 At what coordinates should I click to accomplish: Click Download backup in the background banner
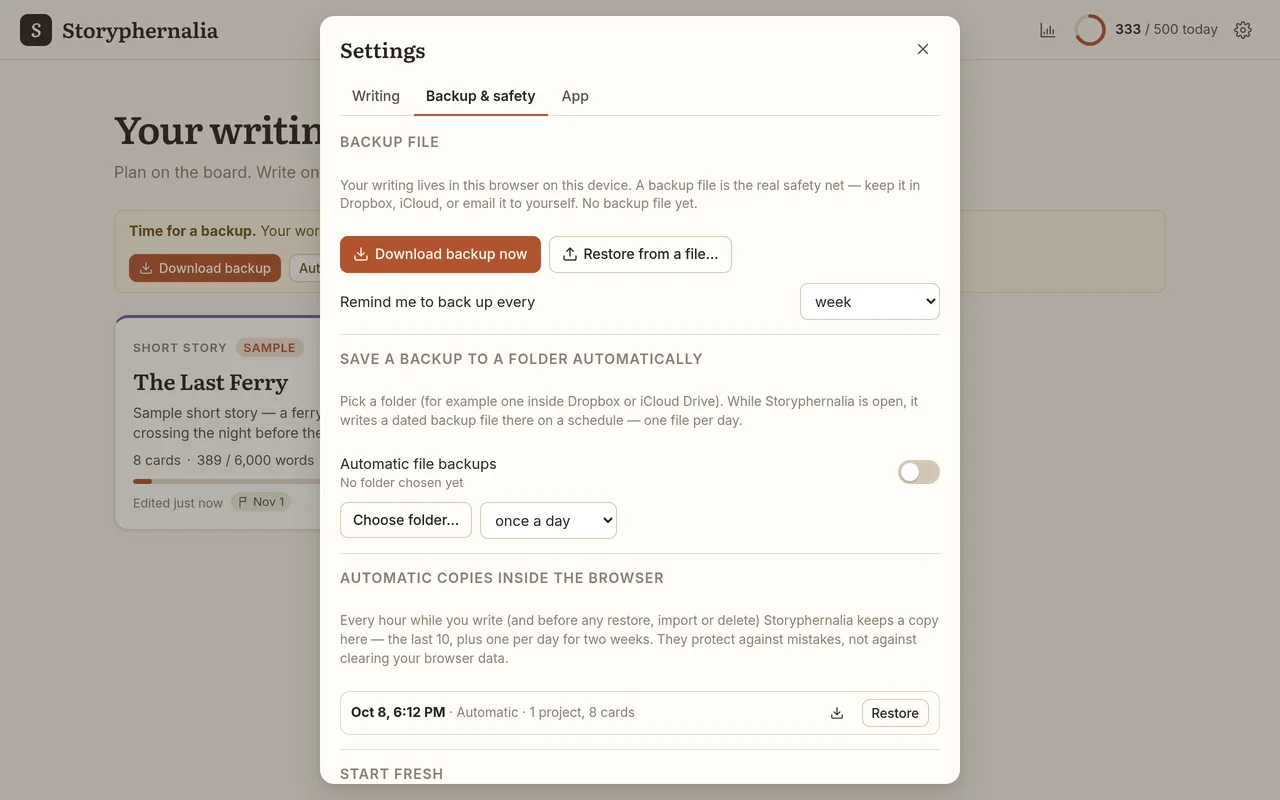point(205,268)
